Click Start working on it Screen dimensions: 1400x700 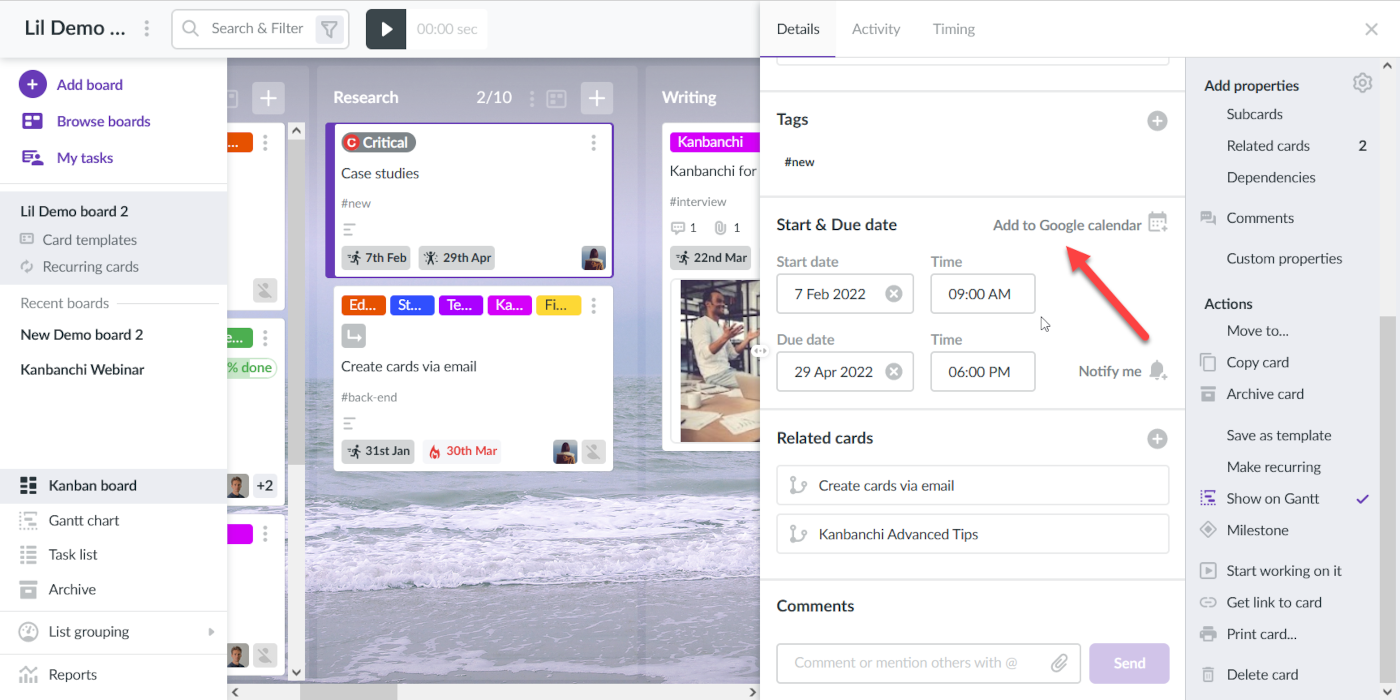(x=1284, y=571)
